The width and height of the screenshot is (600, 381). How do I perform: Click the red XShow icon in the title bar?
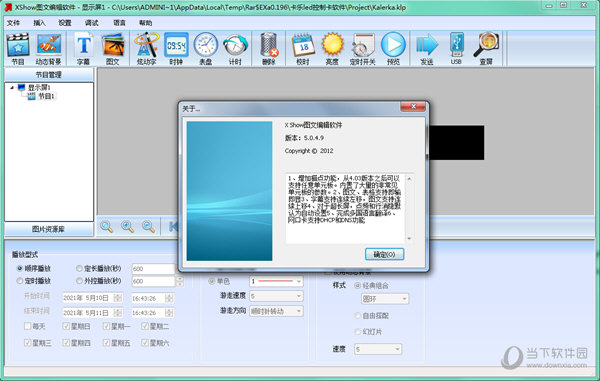click(7, 7)
